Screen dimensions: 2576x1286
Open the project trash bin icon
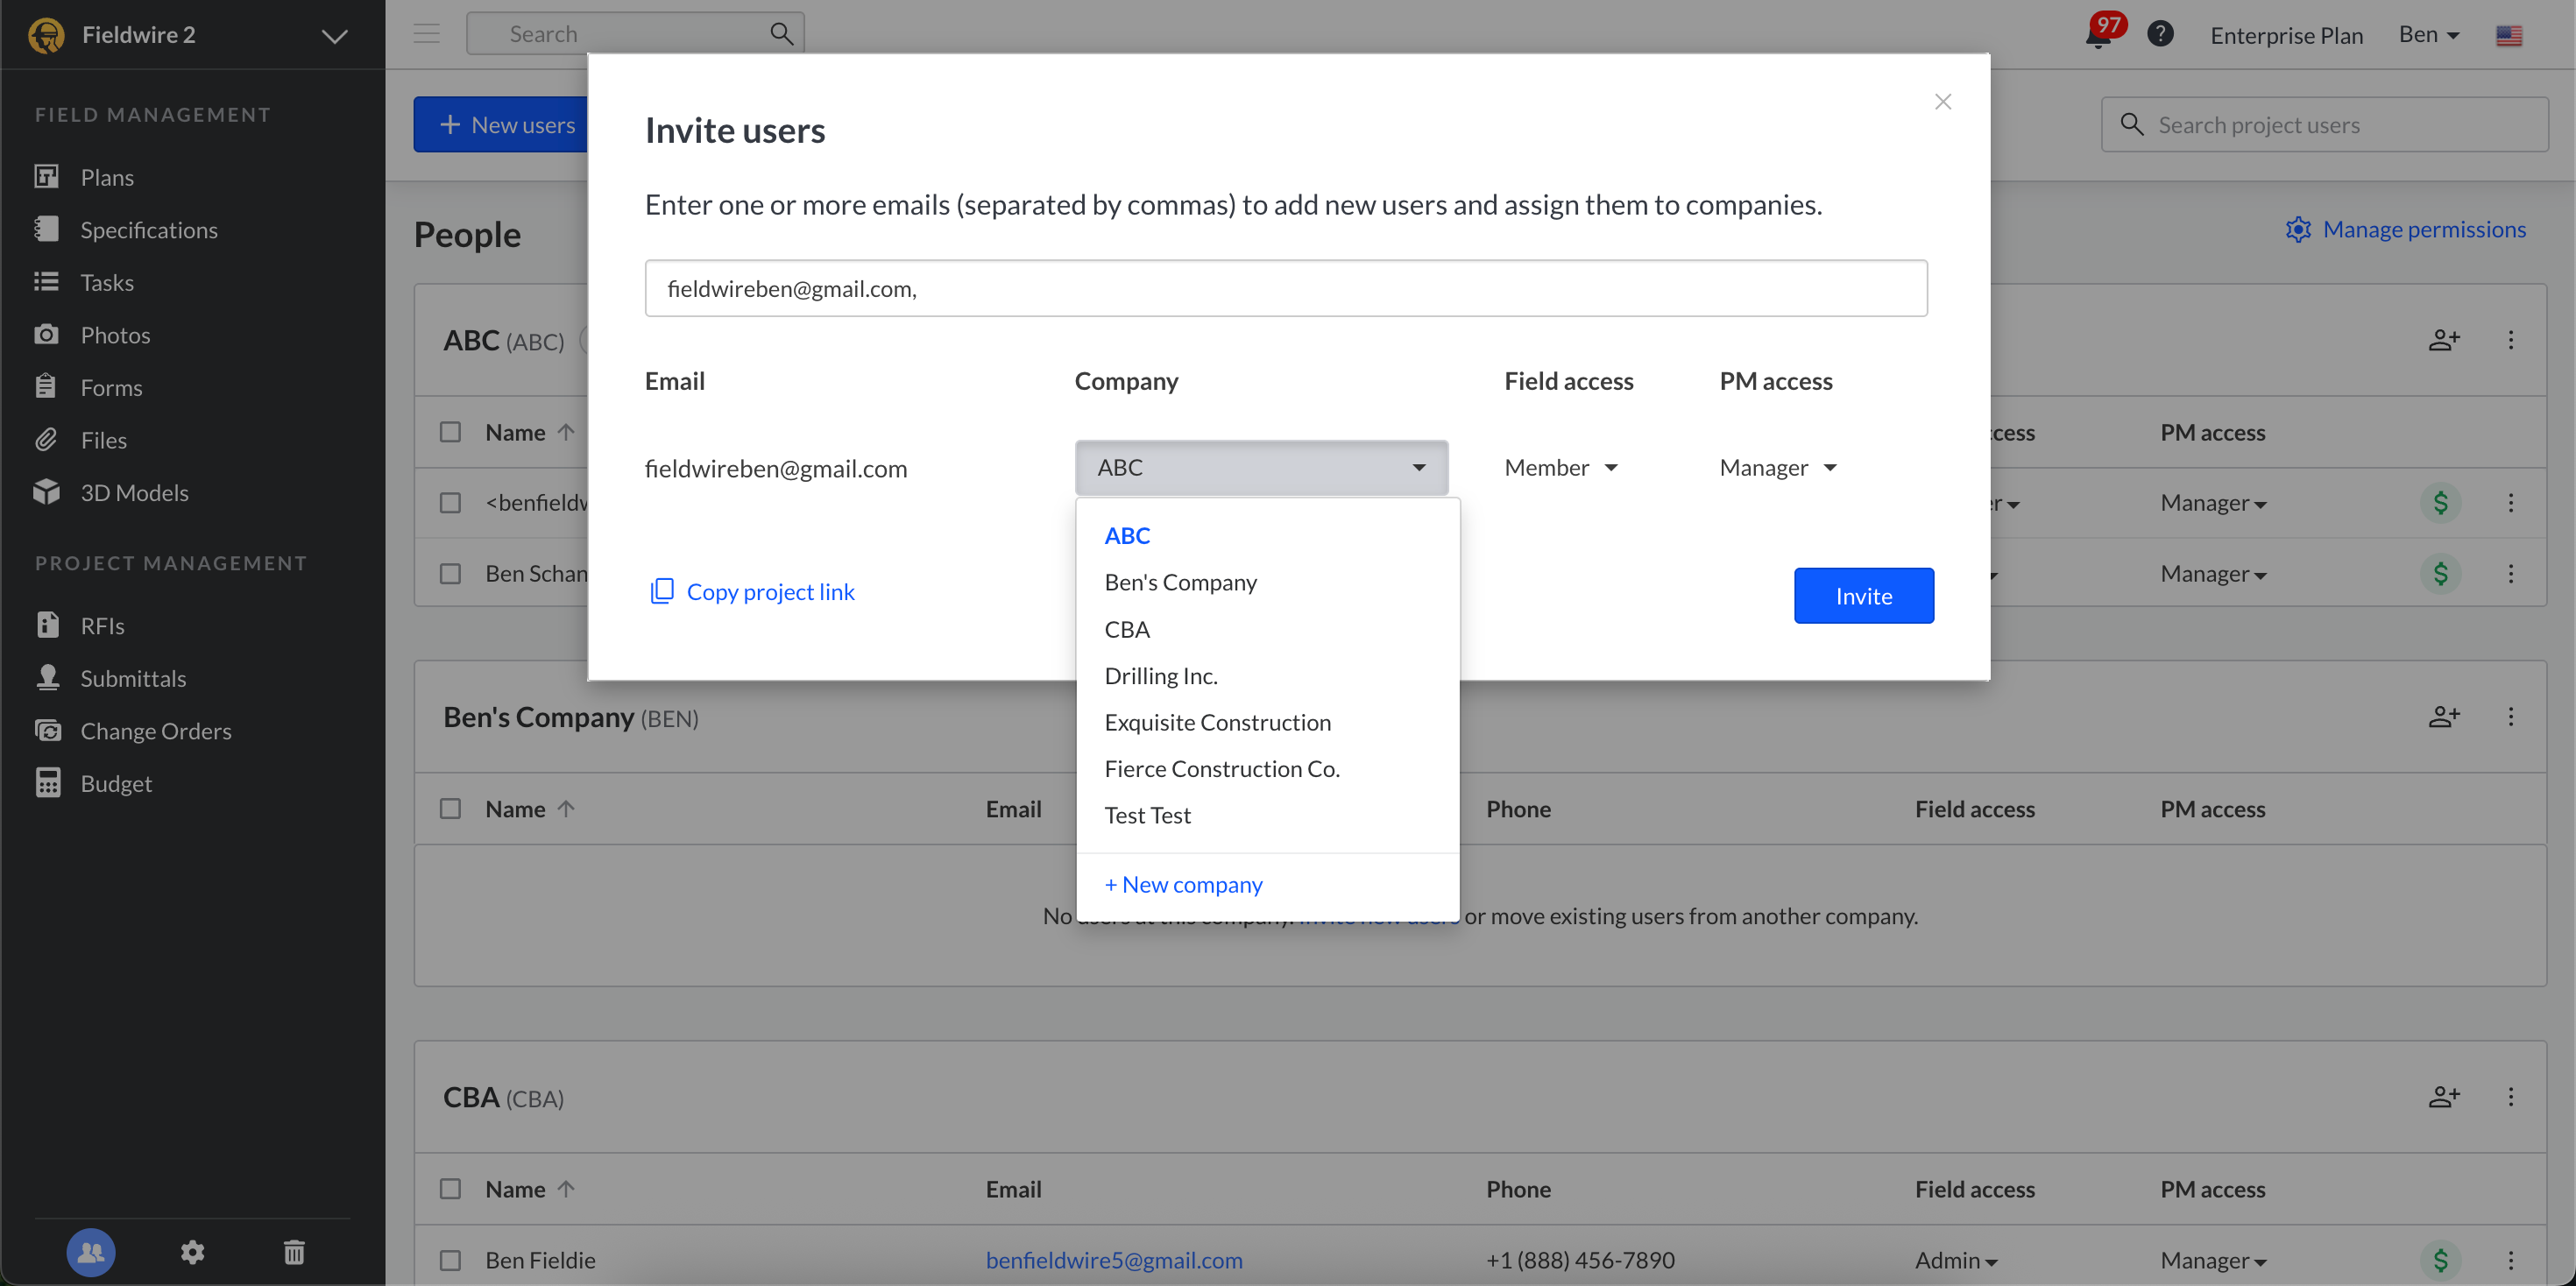294,1251
